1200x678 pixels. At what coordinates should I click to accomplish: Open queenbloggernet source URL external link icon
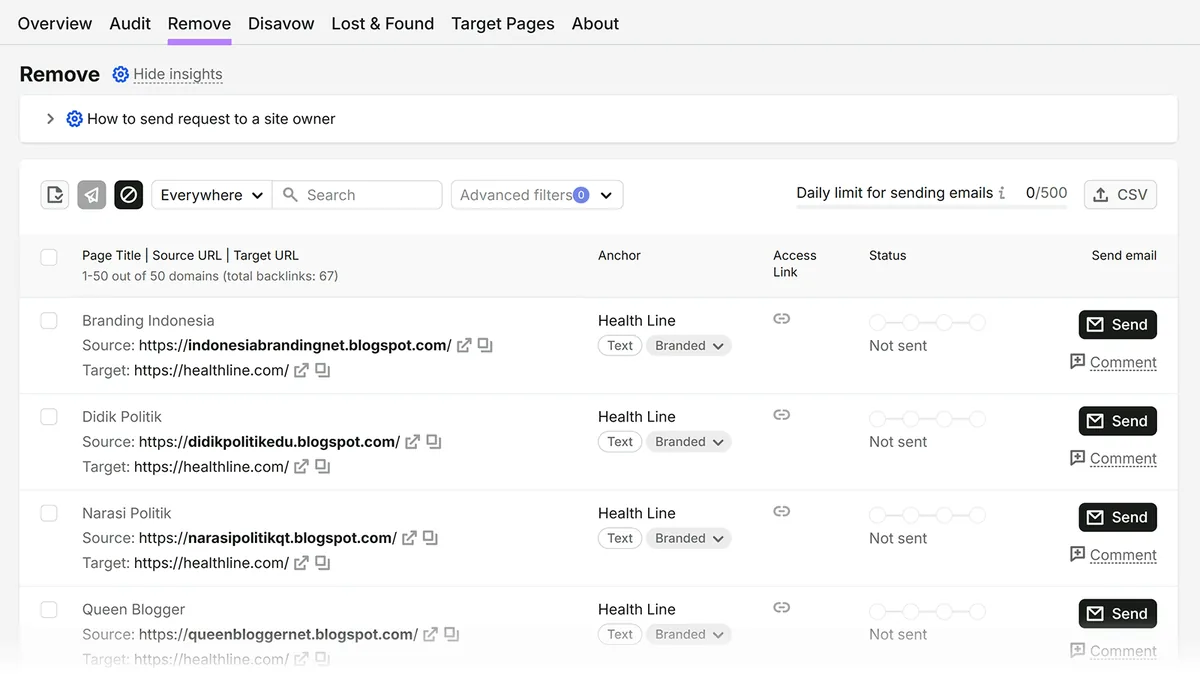pos(431,634)
